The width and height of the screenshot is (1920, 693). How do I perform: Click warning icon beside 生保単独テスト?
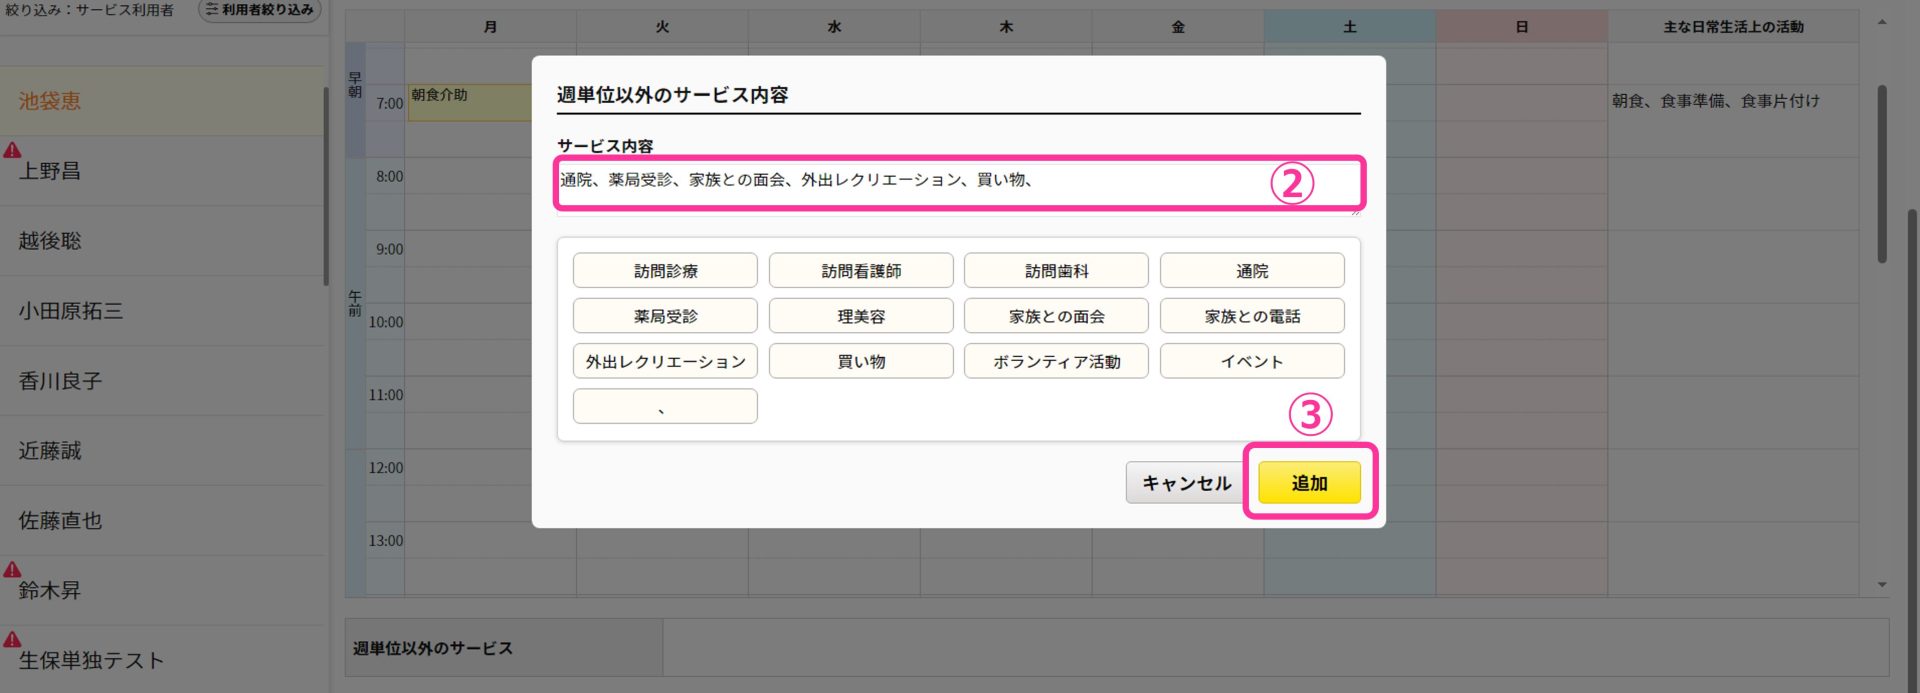tap(12, 639)
